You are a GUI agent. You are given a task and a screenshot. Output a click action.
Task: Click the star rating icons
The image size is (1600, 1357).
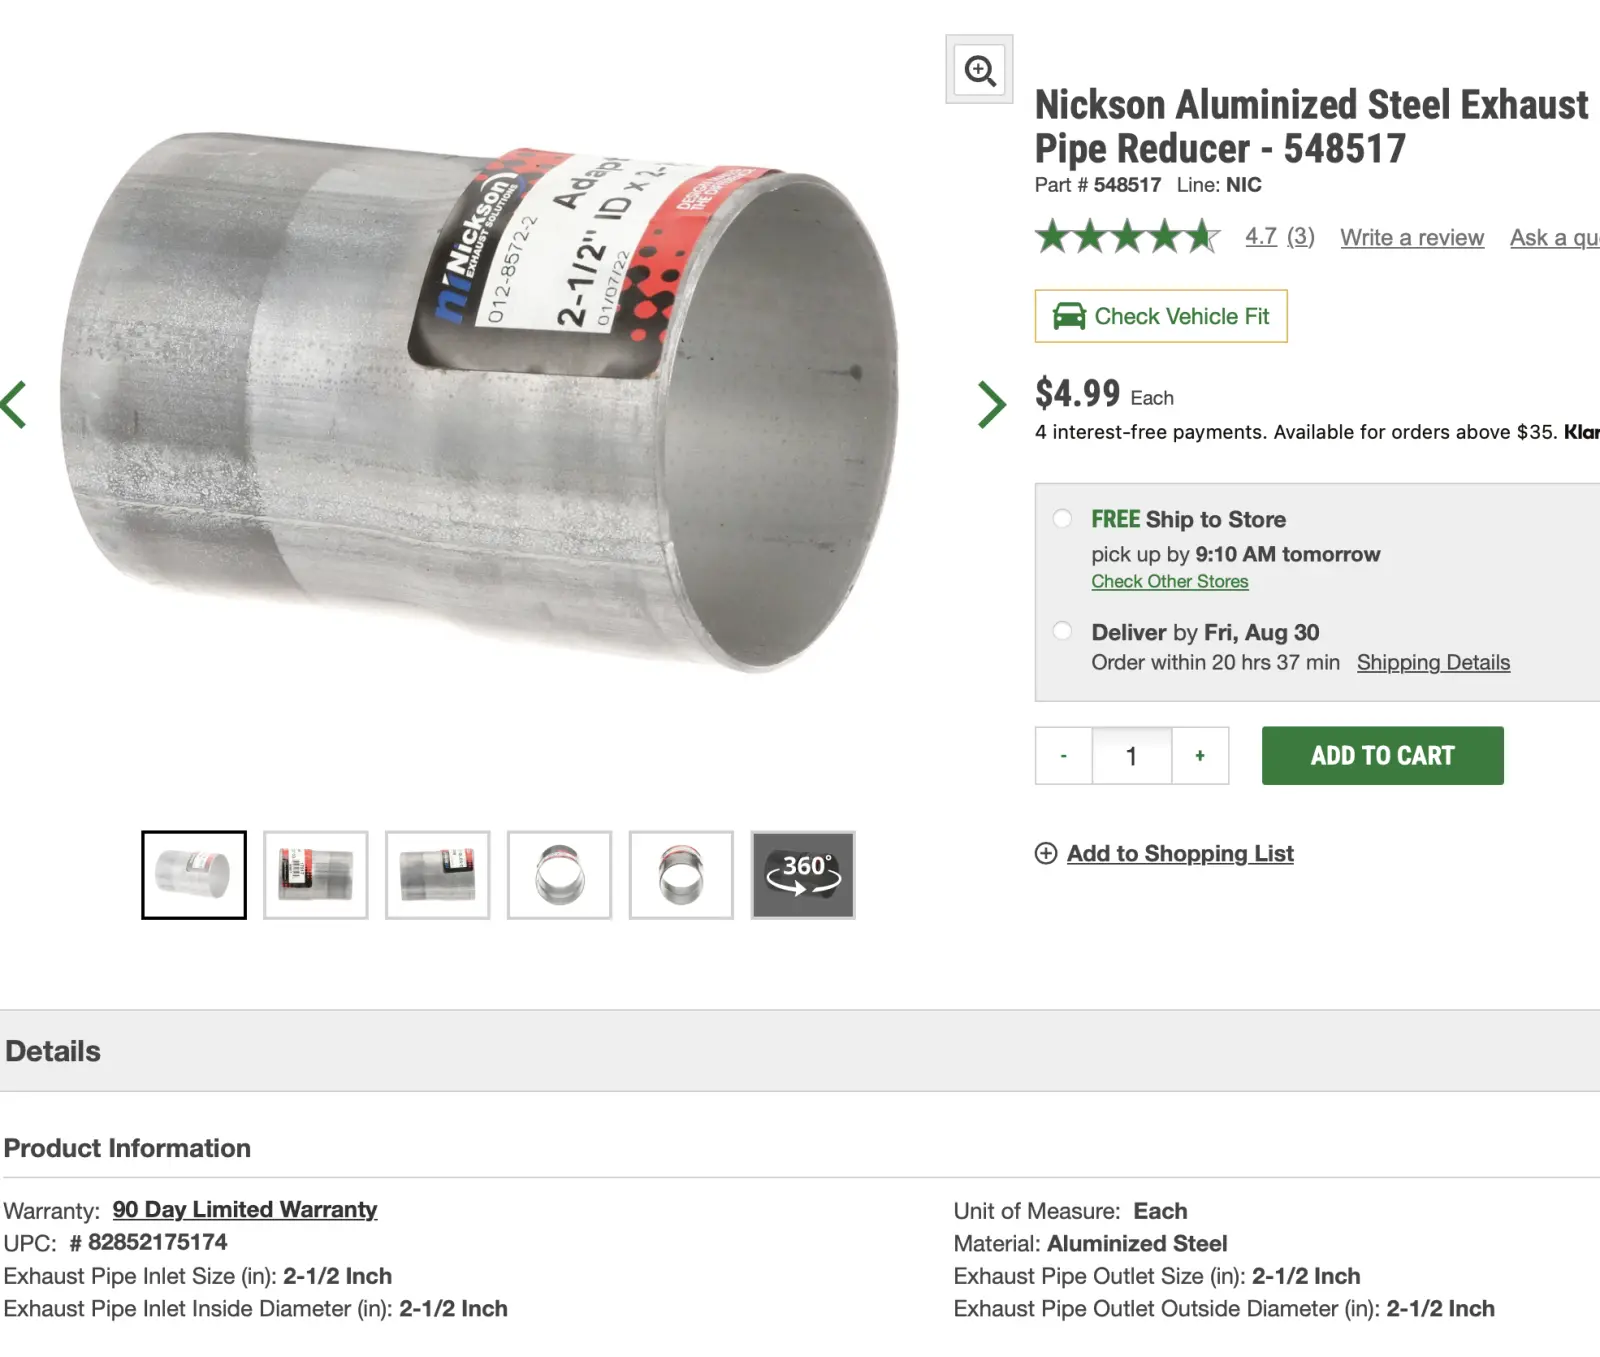point(1127,237)
